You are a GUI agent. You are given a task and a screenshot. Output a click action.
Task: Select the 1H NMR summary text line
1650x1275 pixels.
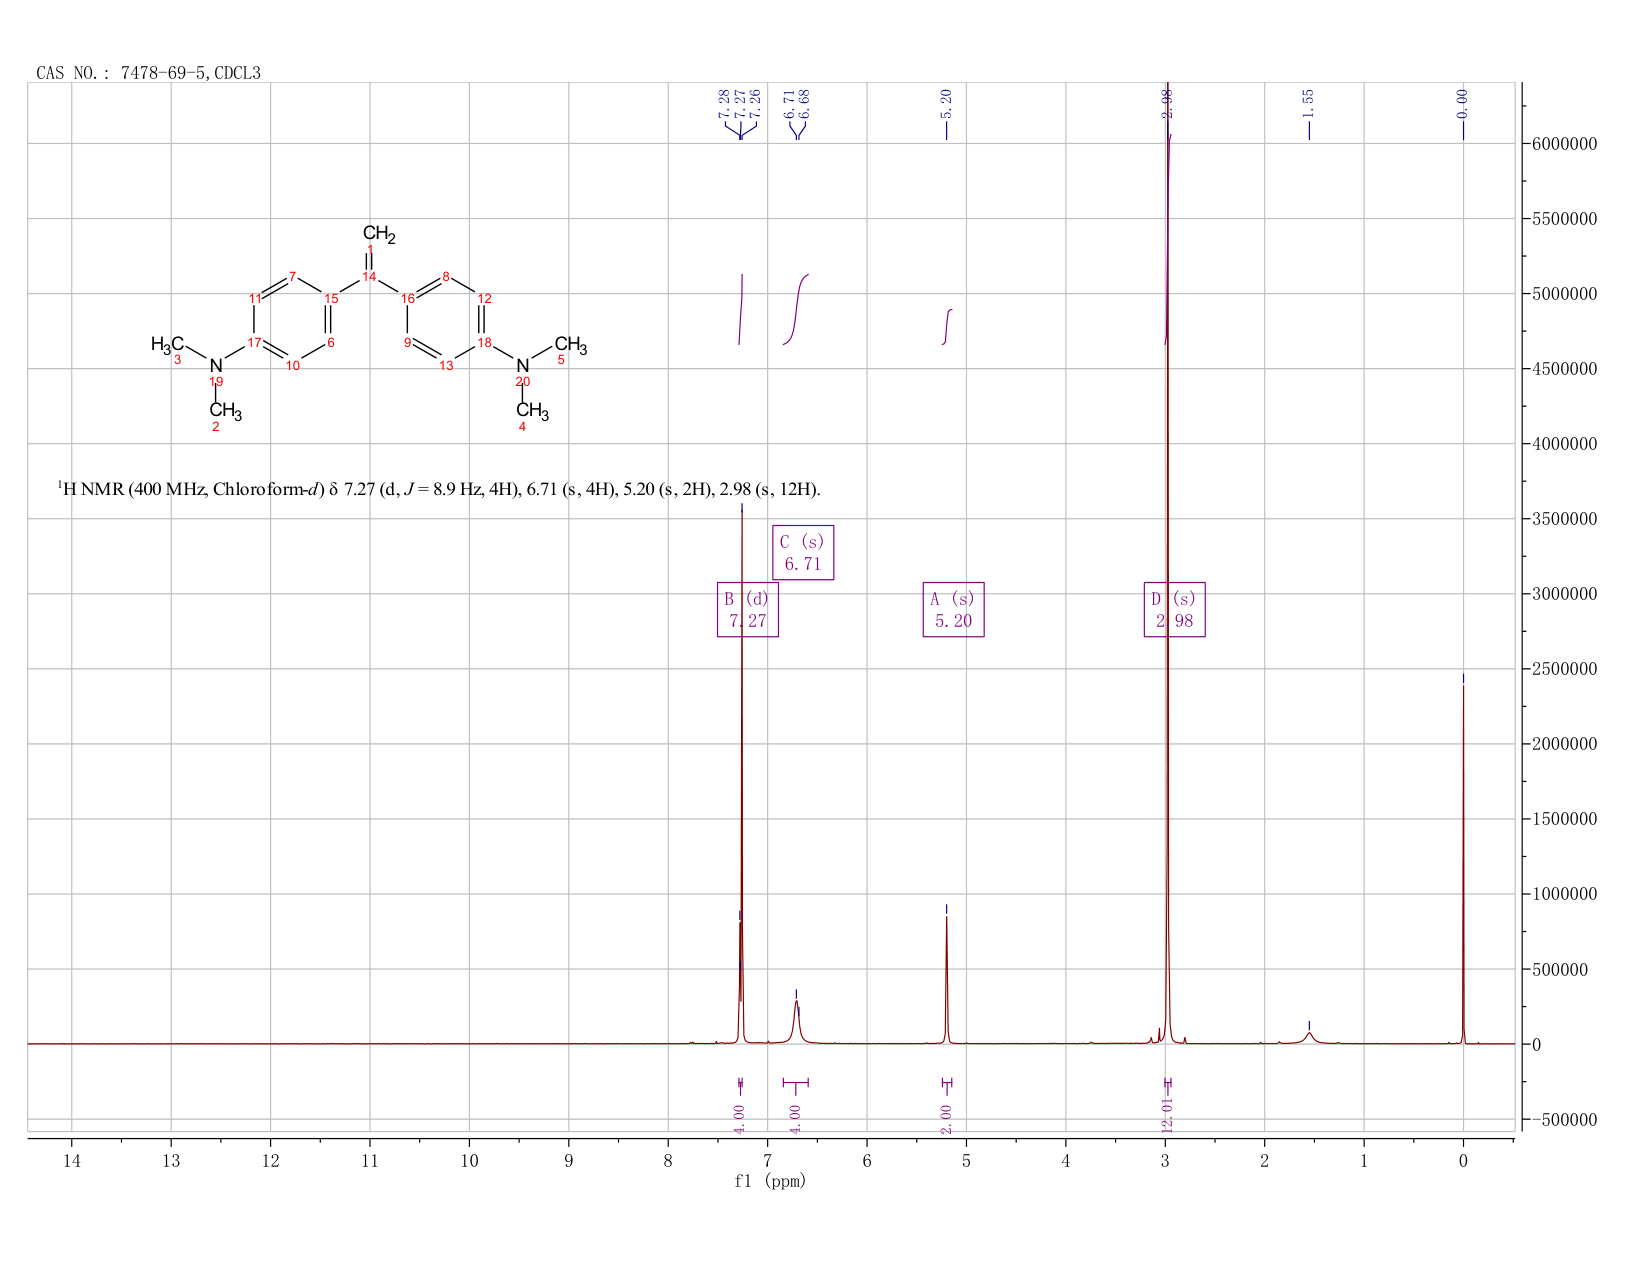click(439, 489)
